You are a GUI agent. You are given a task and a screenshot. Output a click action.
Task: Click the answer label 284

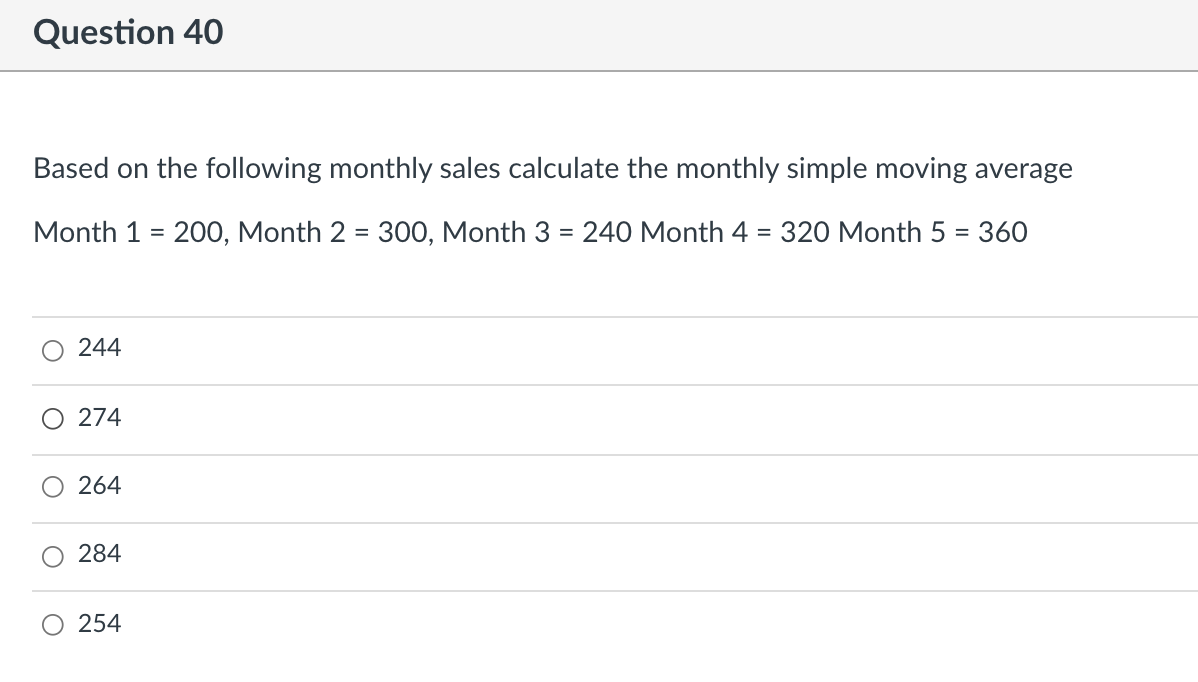[x=99, y=553]
